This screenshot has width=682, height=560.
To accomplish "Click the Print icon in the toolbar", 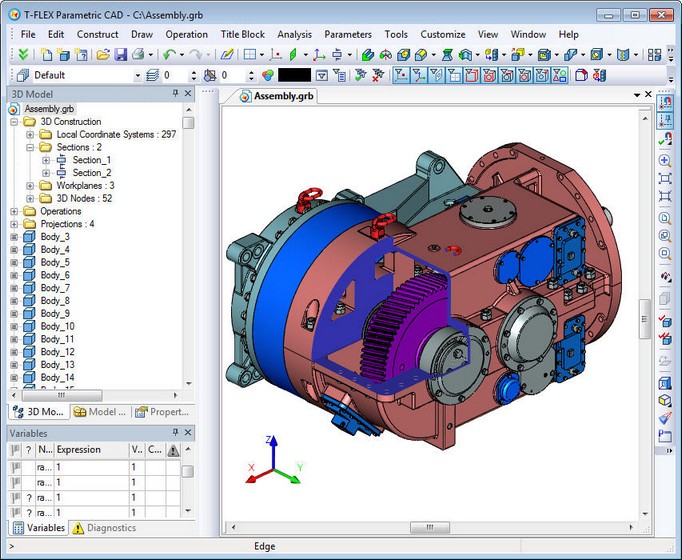I will point(138,54).
